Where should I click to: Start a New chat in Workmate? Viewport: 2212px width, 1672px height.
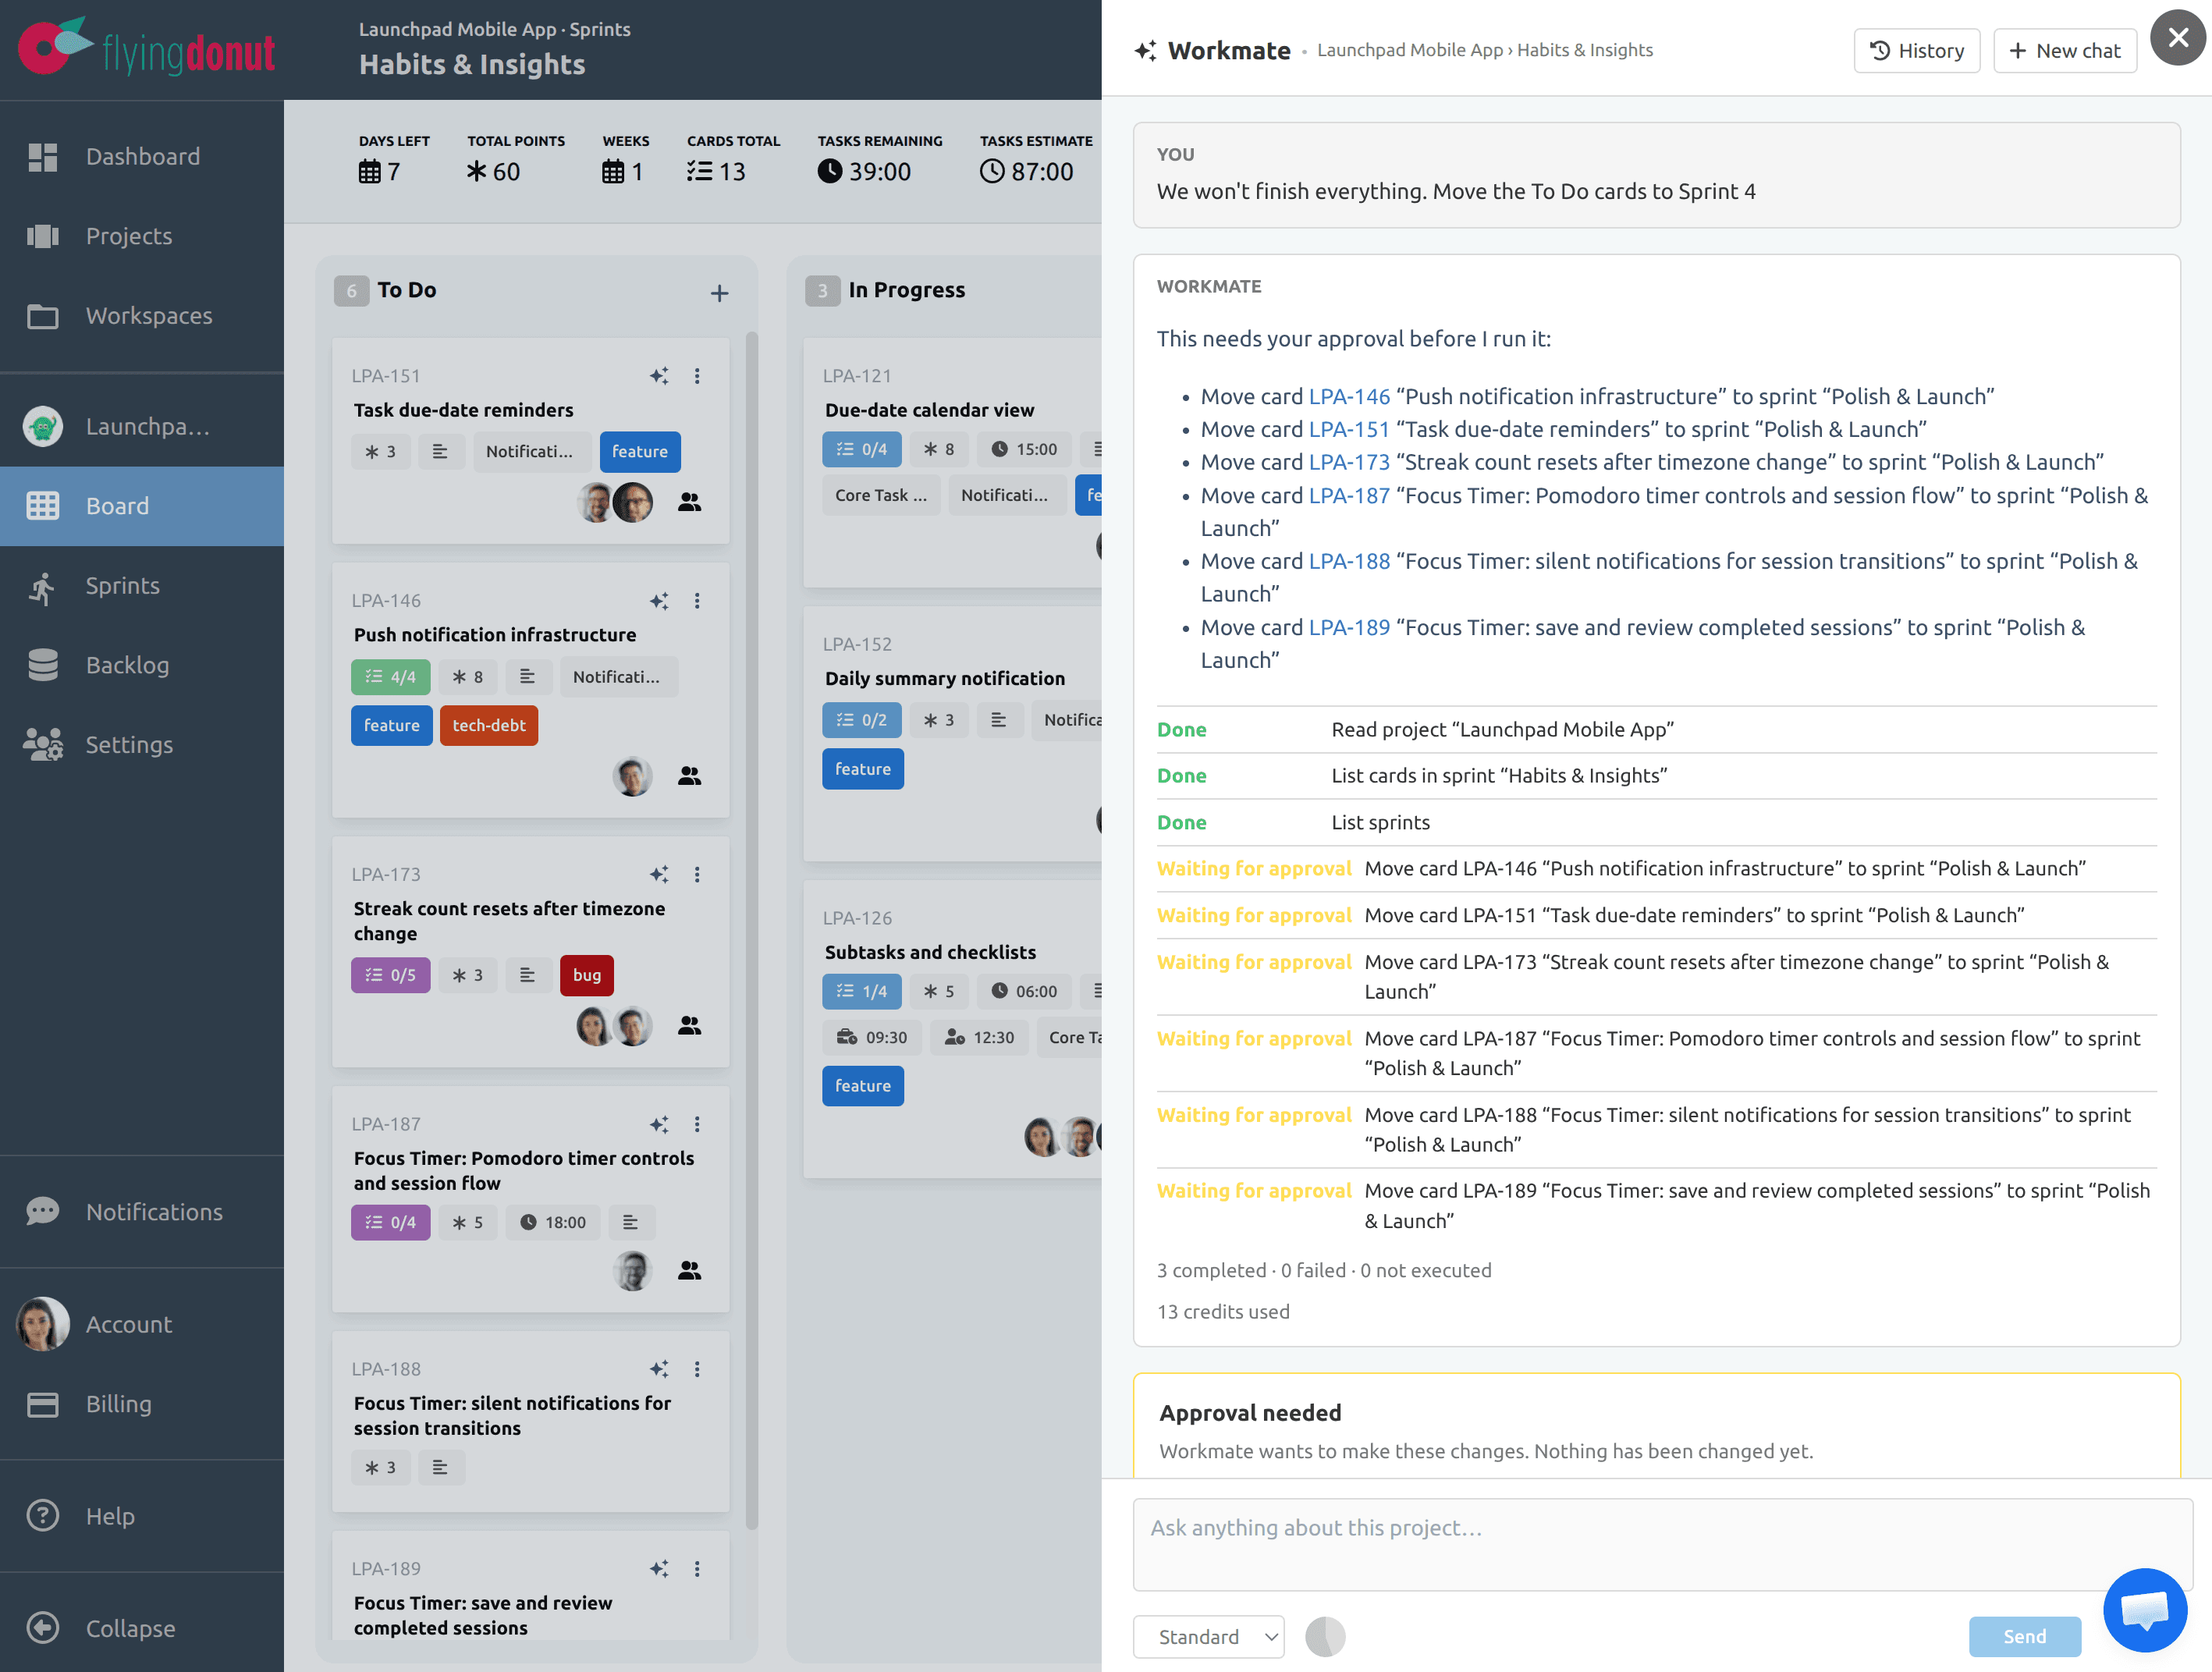2065,51
